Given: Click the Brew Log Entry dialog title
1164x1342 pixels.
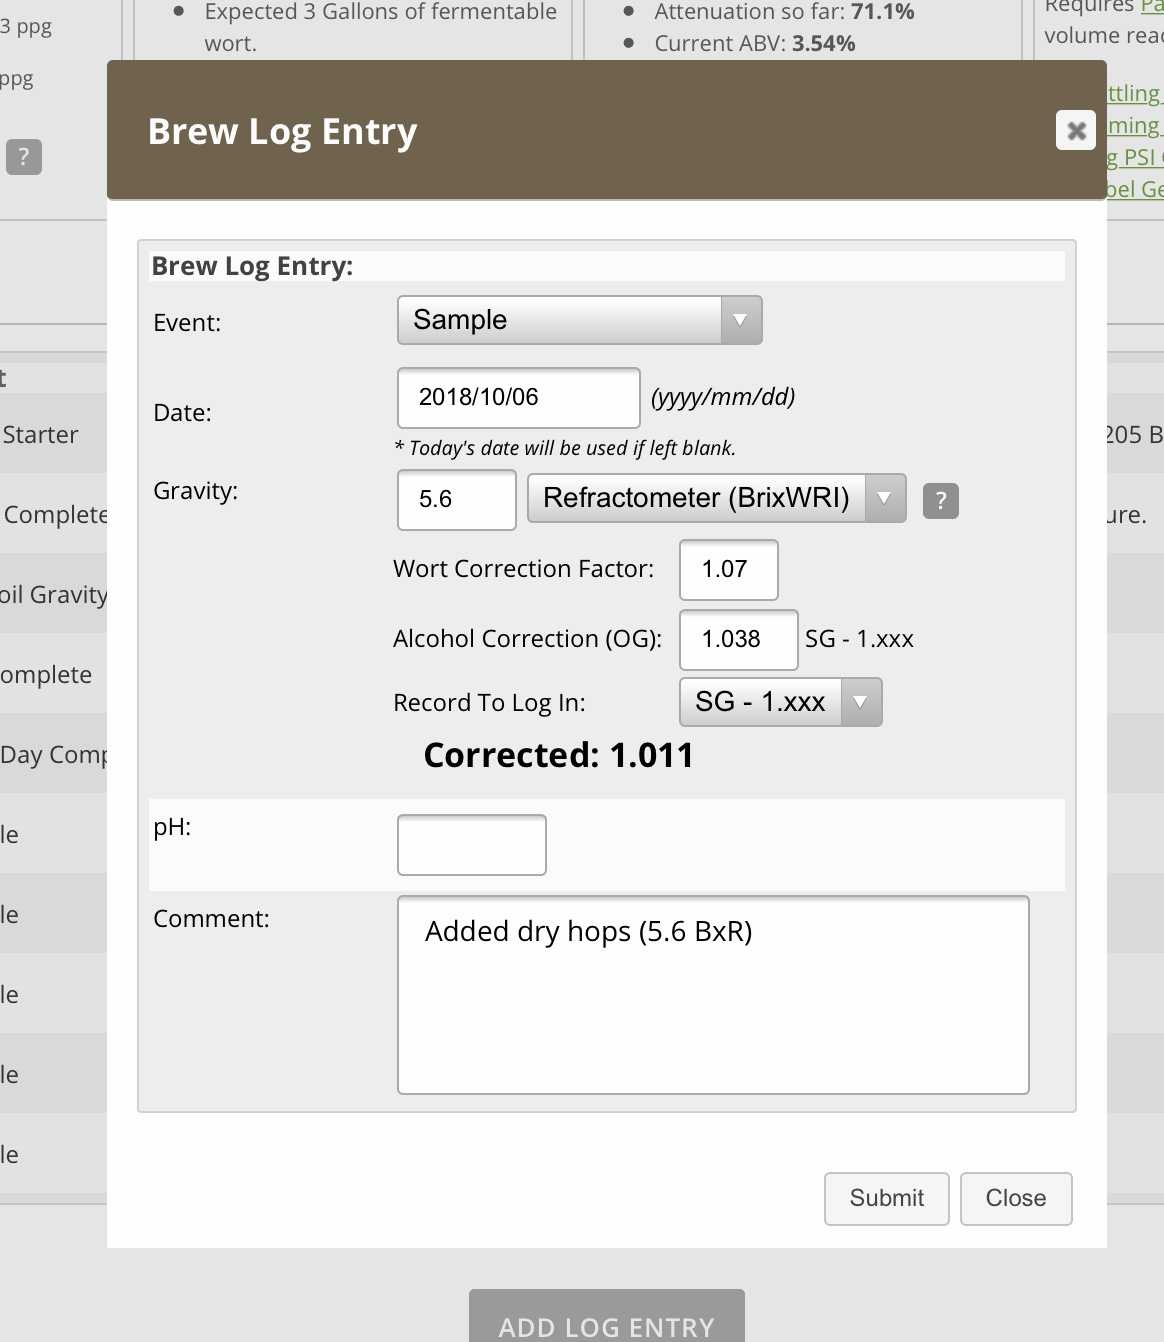Looking at the screenshot, I should tap(282, 131).
